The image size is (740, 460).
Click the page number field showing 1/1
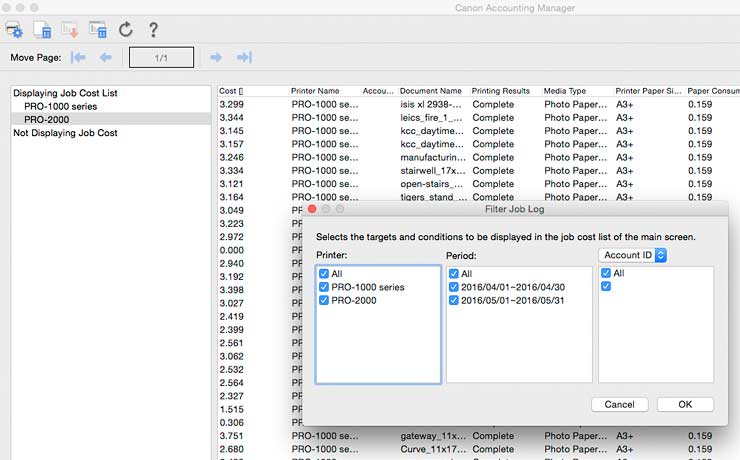(161, 58)
